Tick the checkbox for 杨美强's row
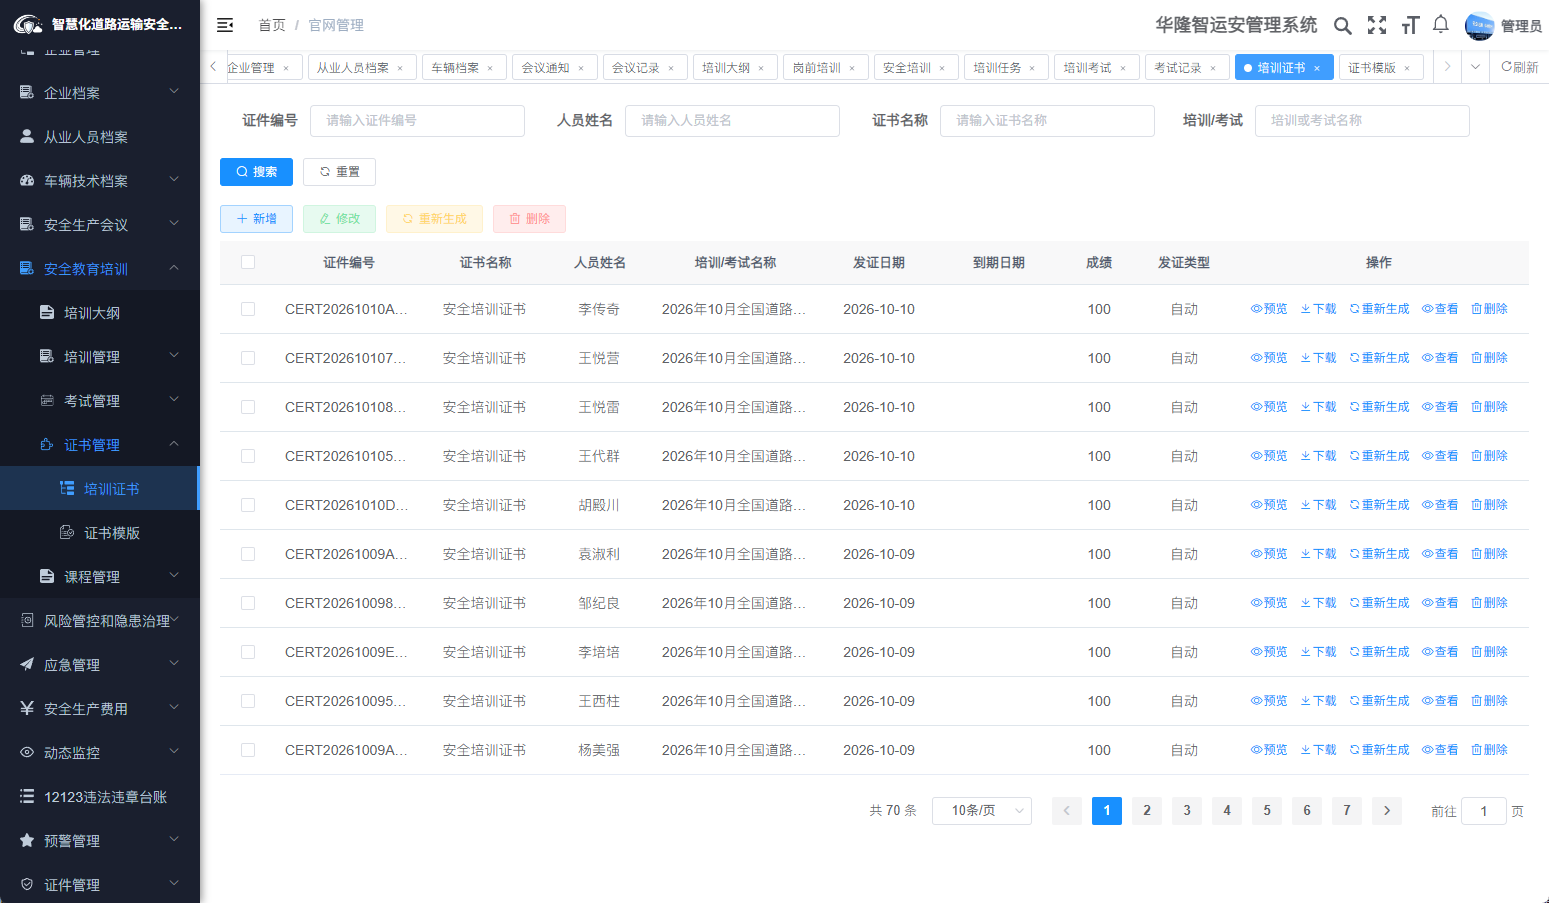Viewport: 1549px width, 903px height. 248,750
